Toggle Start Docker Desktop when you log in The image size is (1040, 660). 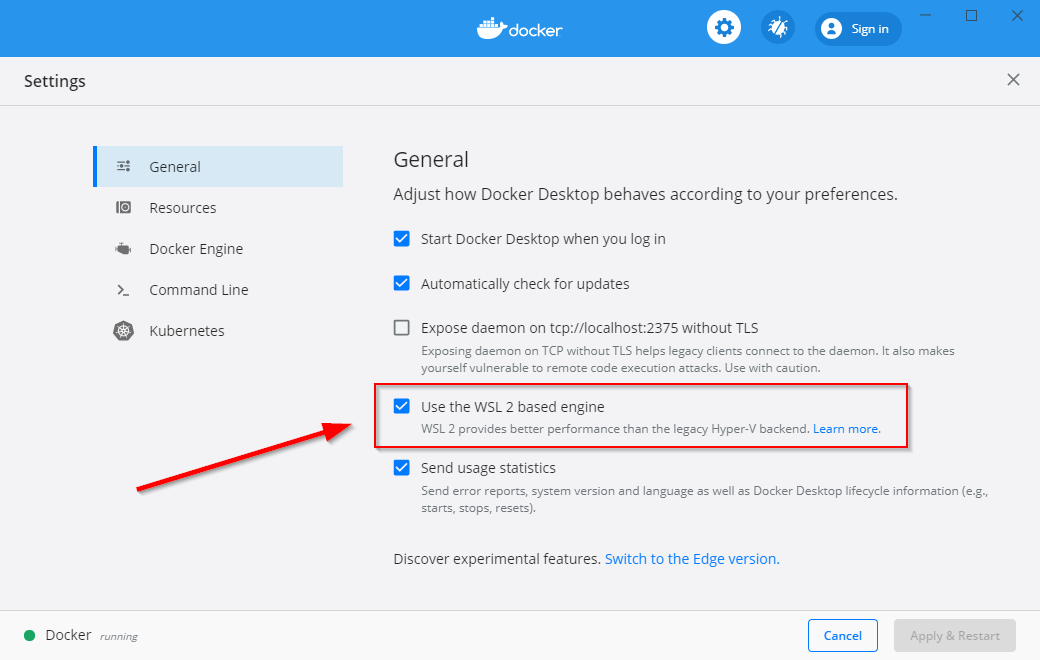[401, 239]
